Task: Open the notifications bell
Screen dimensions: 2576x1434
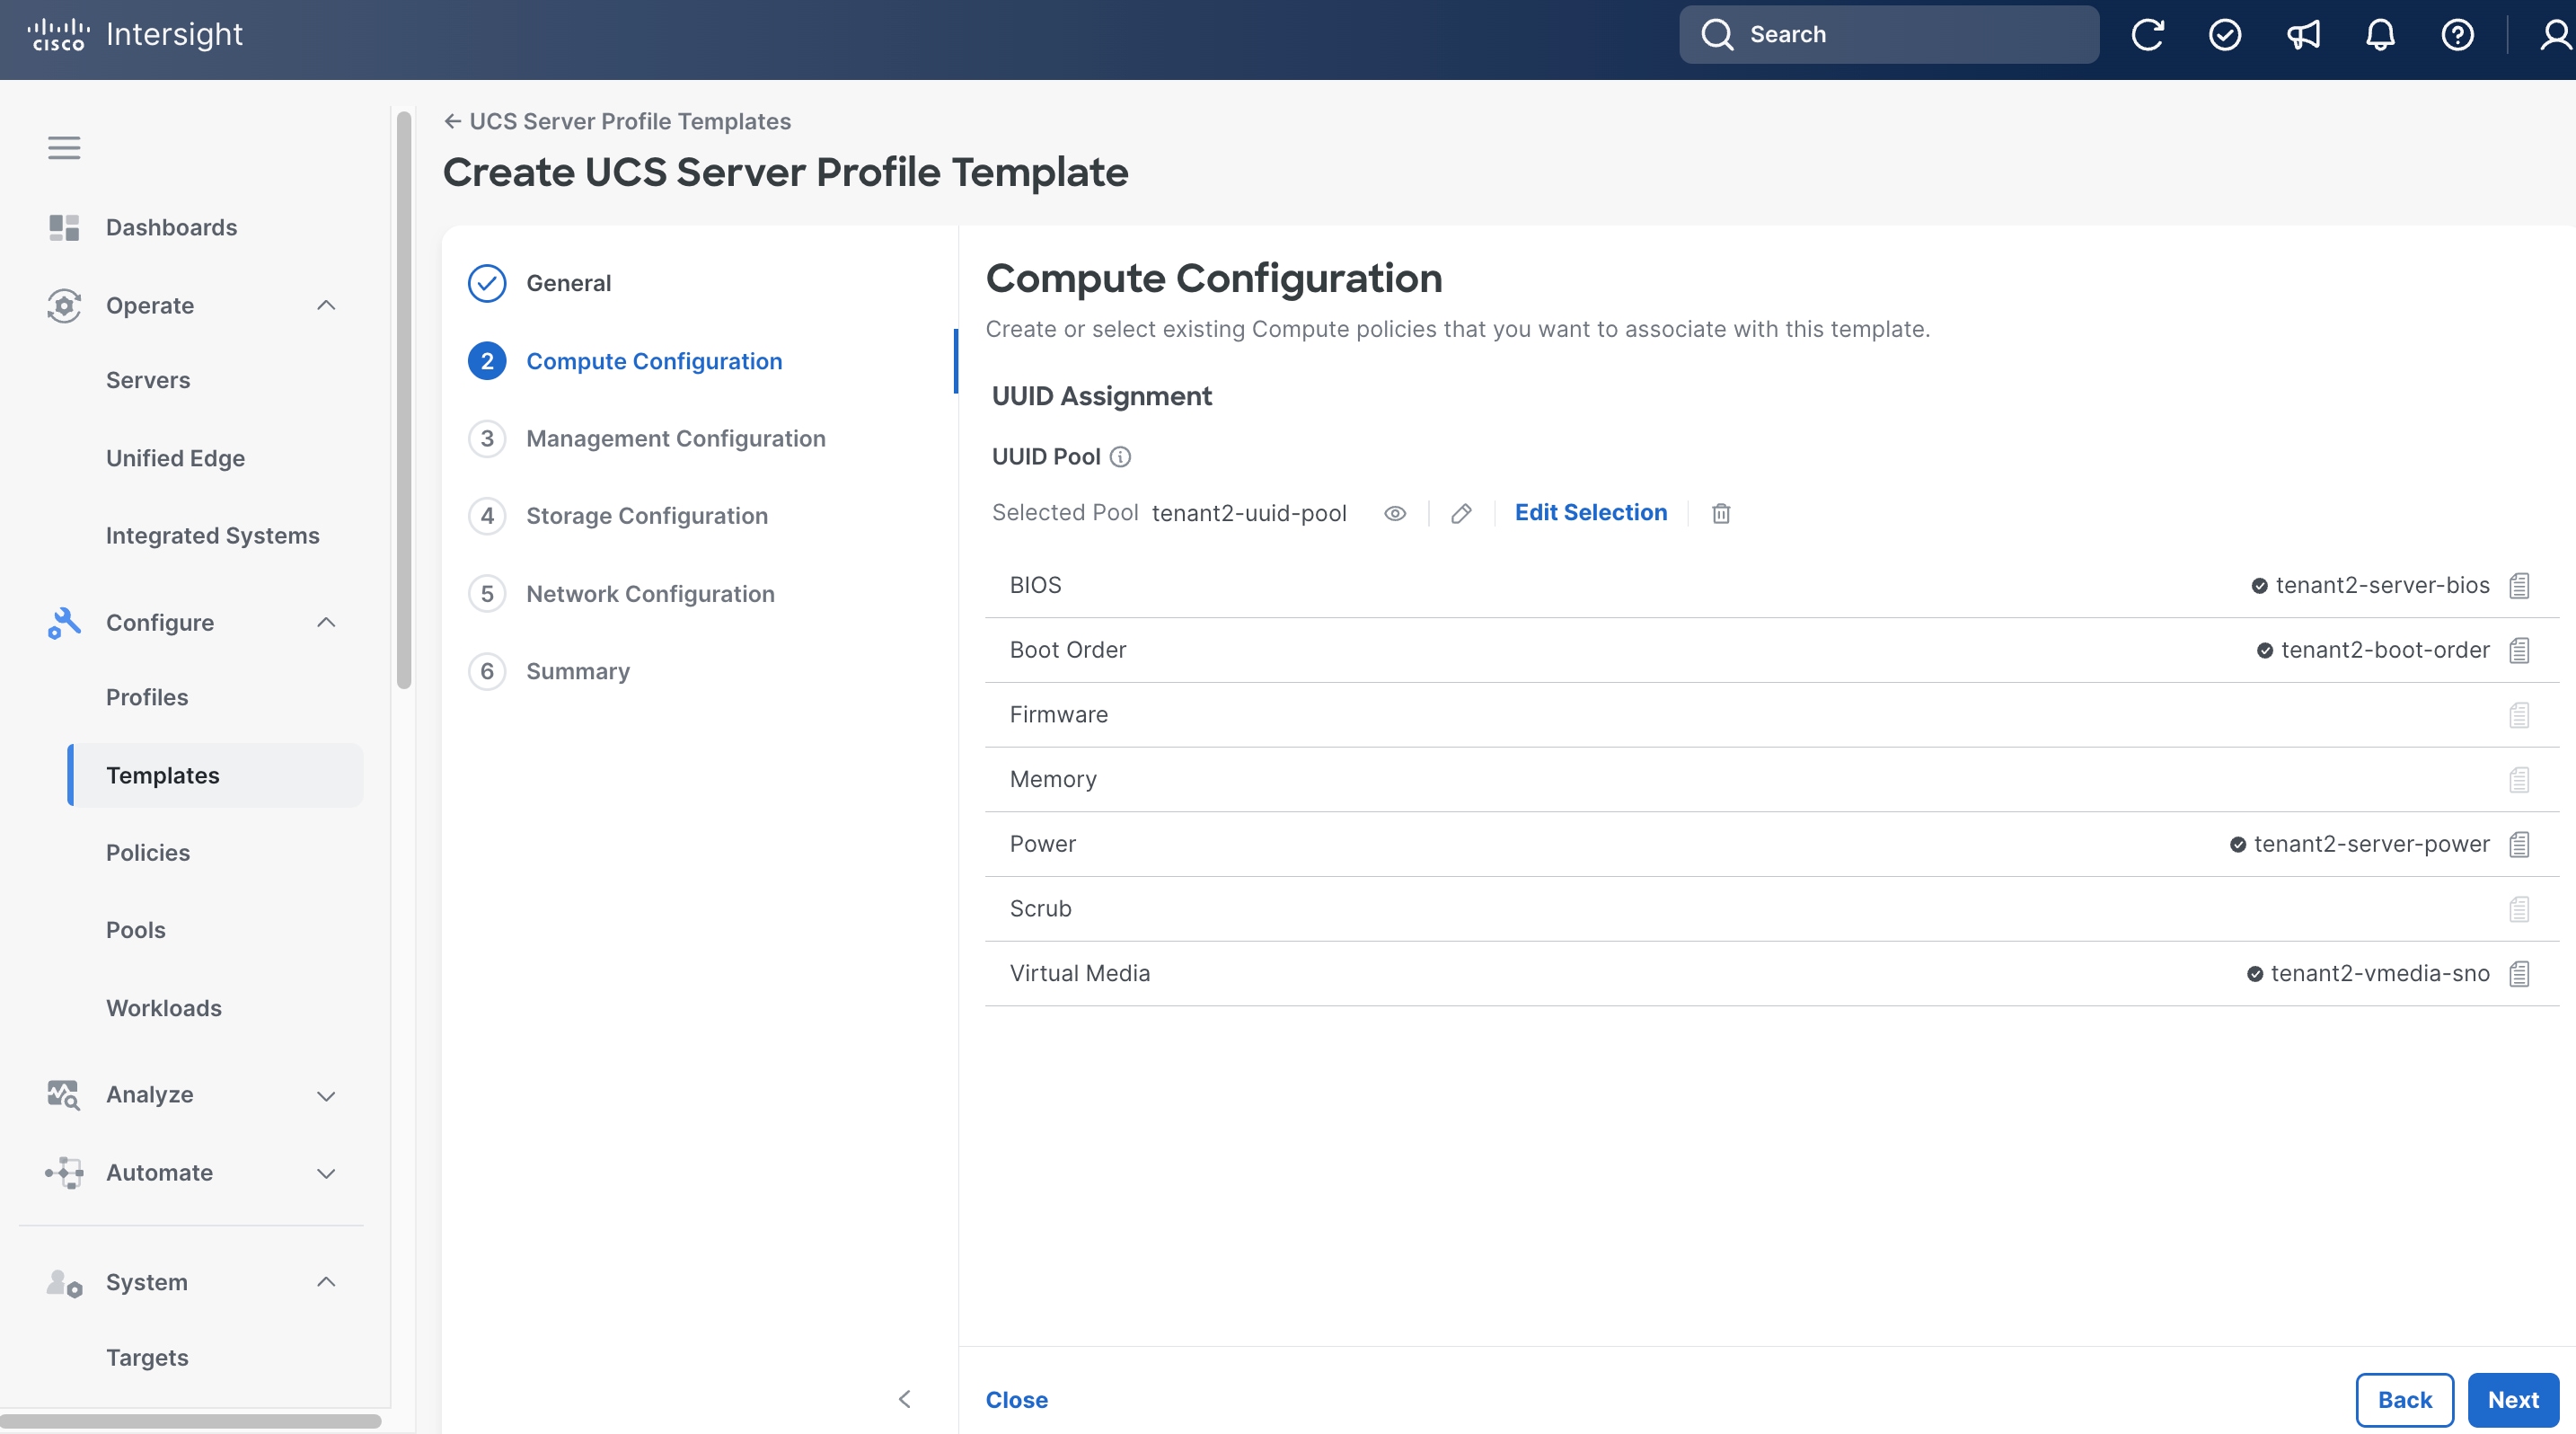Action: pos(2380,35)
